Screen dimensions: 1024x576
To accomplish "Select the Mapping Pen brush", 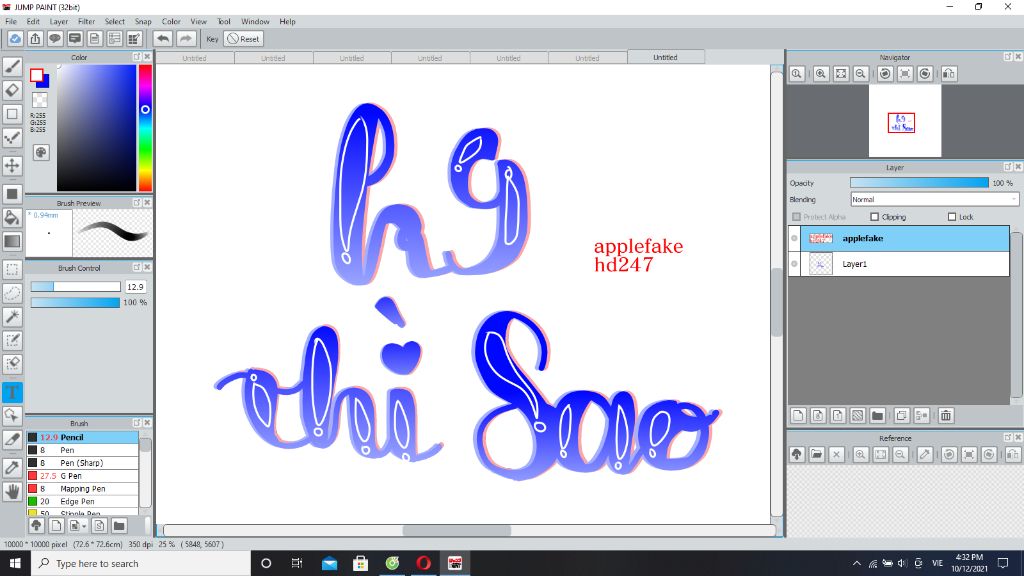I will tap(82, 488).
